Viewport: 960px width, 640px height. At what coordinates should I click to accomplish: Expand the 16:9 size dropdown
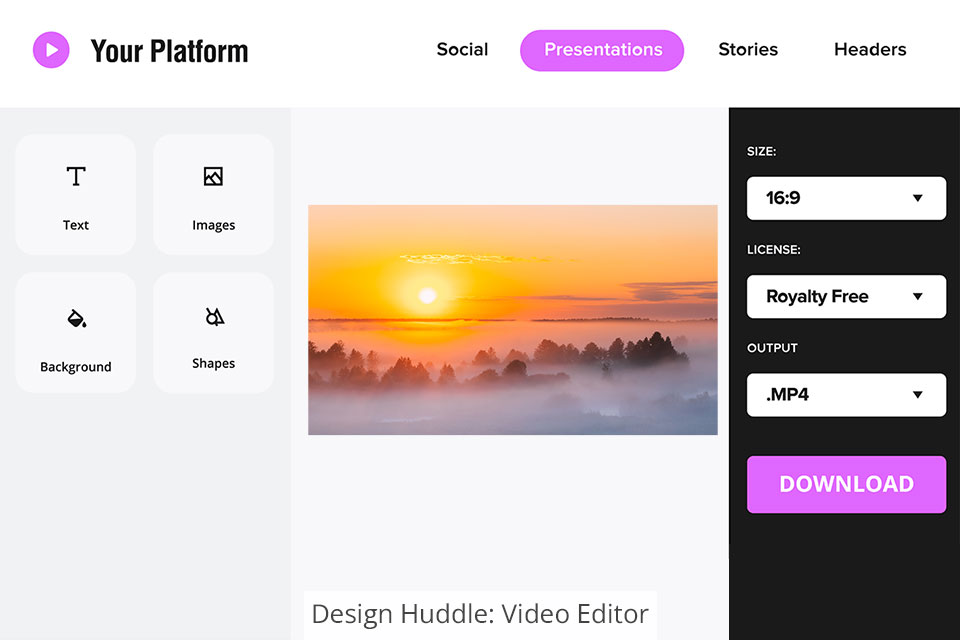click(x=846, y=198)
